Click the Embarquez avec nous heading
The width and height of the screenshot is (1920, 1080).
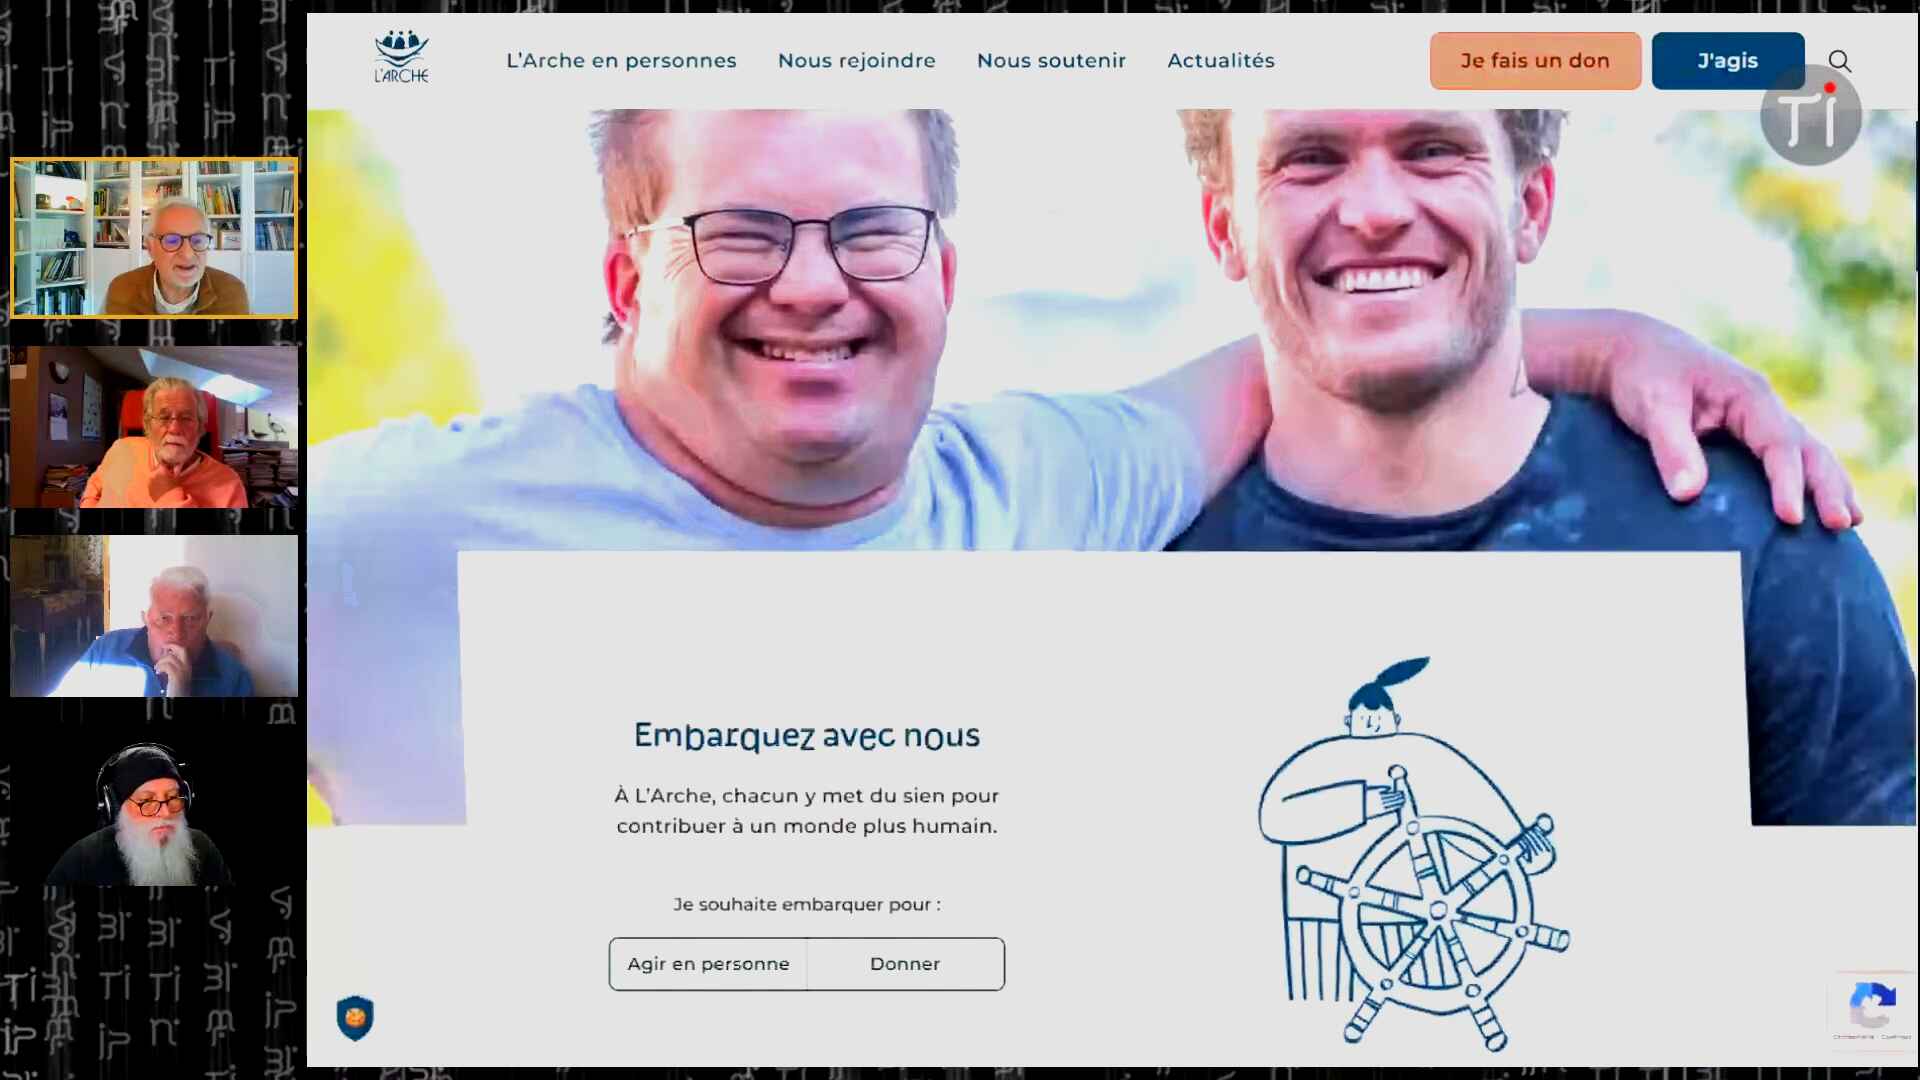[x=807, y=736]
